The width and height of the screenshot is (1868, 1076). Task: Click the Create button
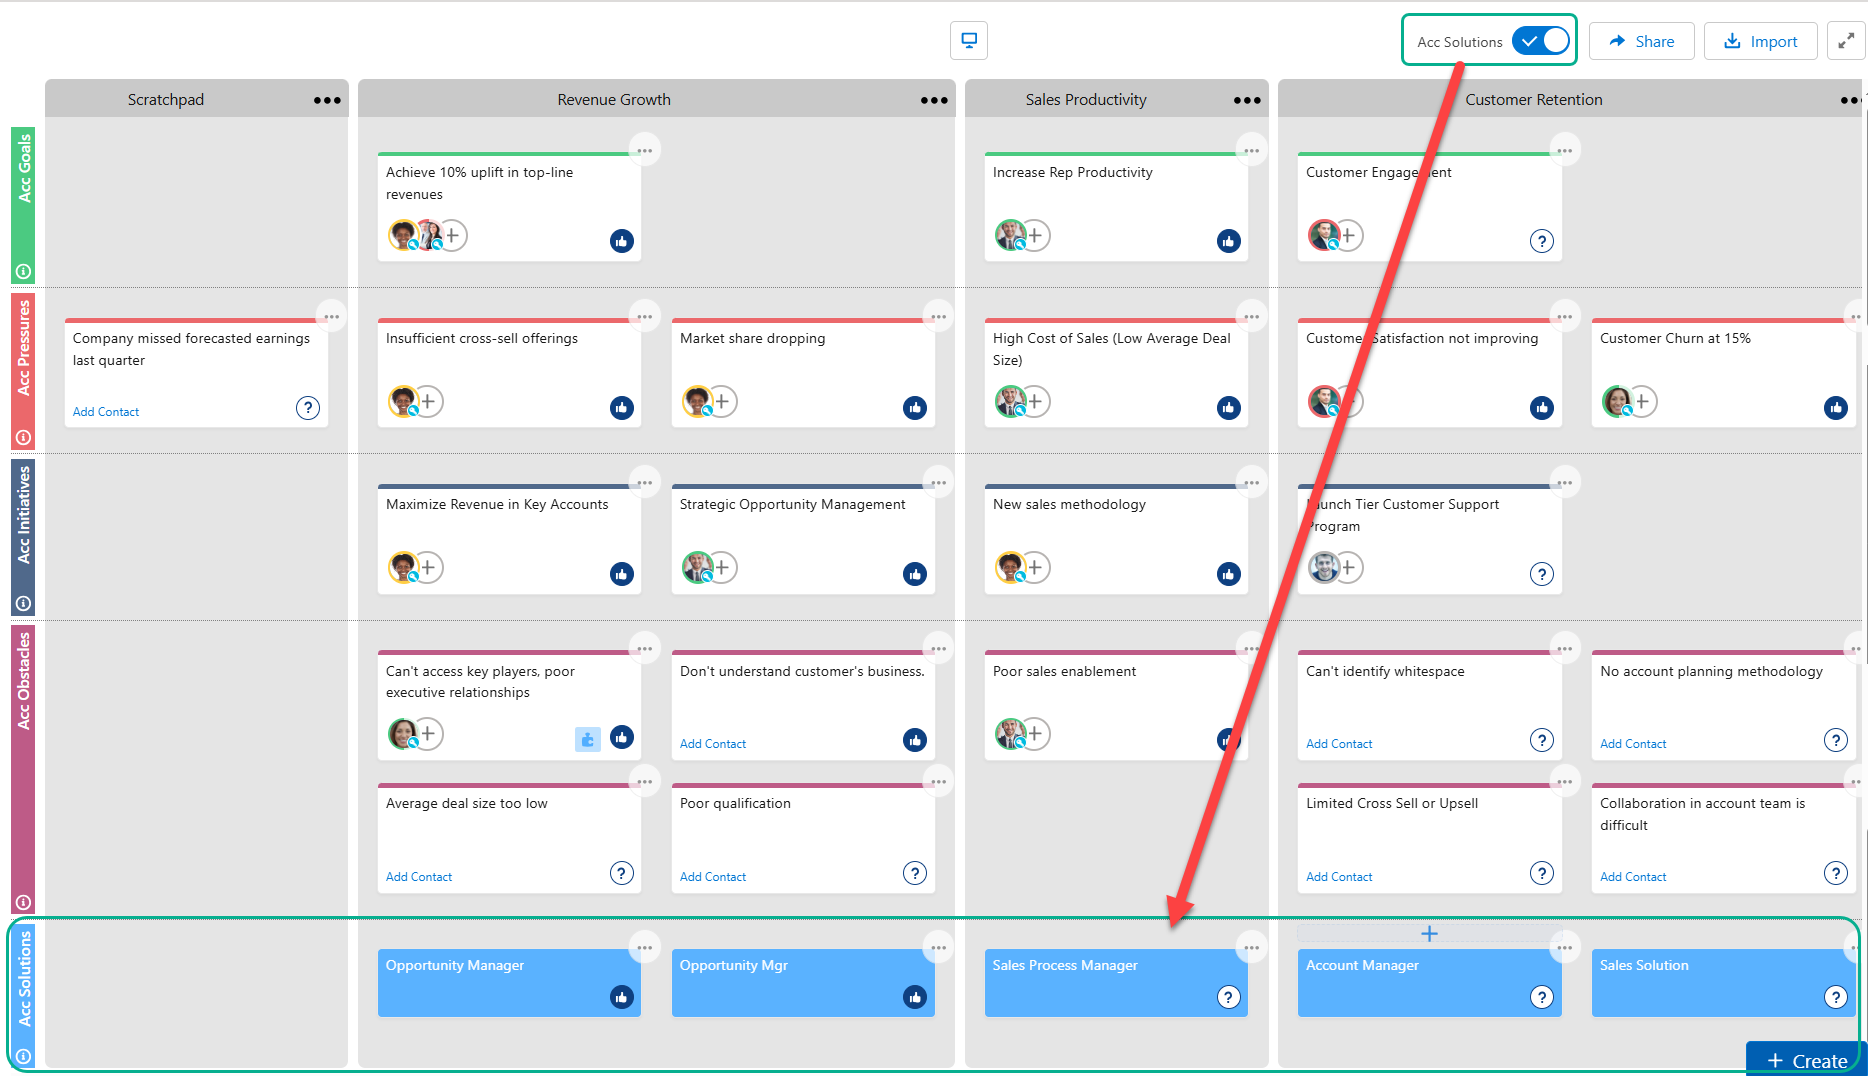tap(1806, 1060)
